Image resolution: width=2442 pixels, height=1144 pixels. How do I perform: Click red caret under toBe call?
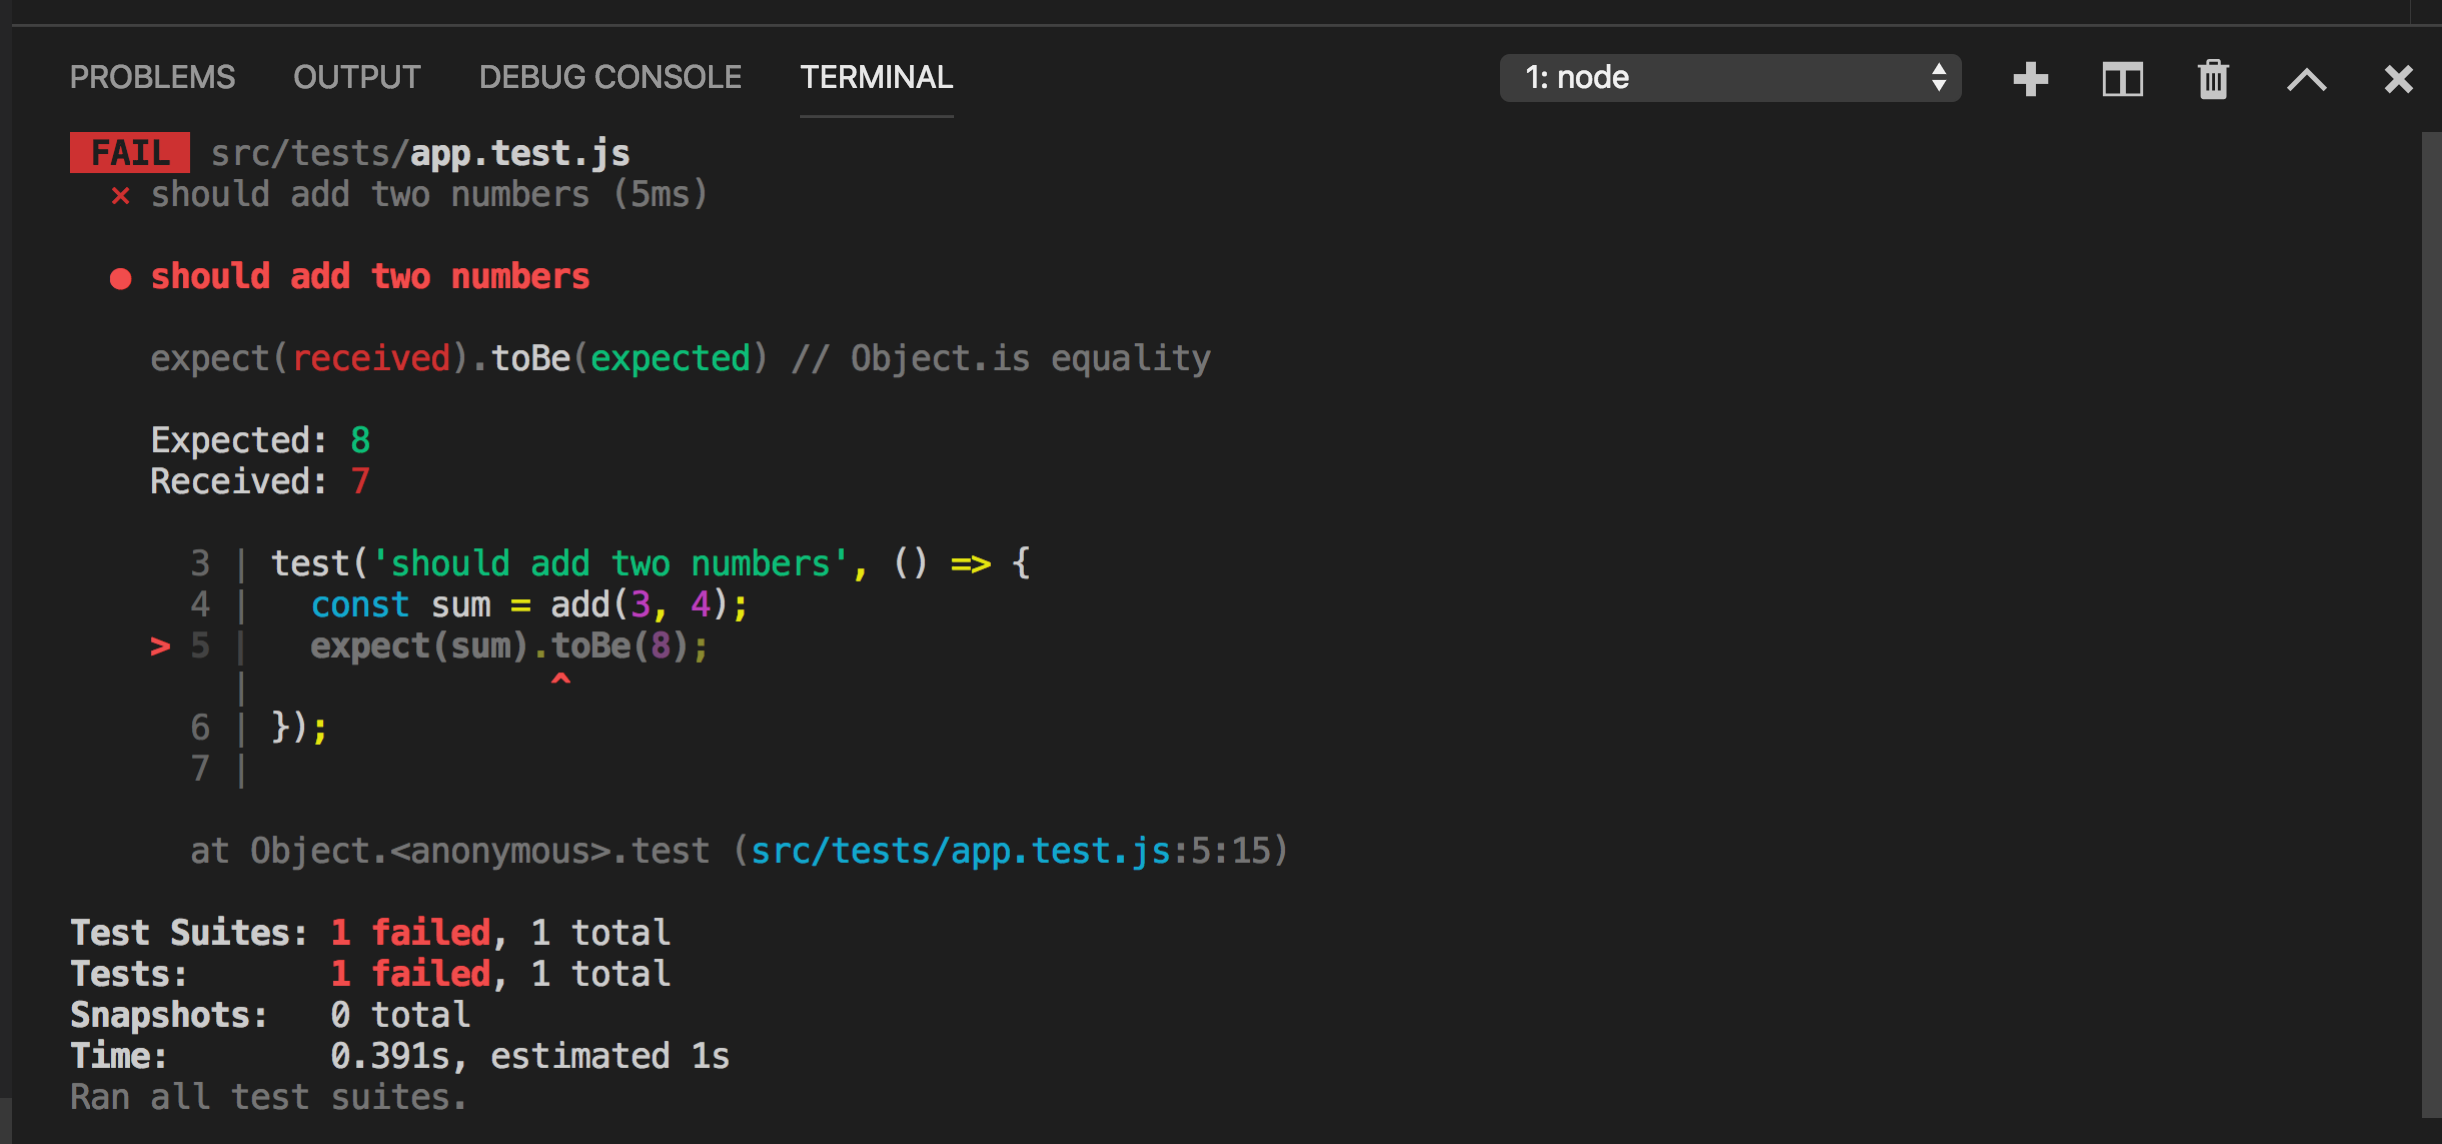tap(561, 680)
